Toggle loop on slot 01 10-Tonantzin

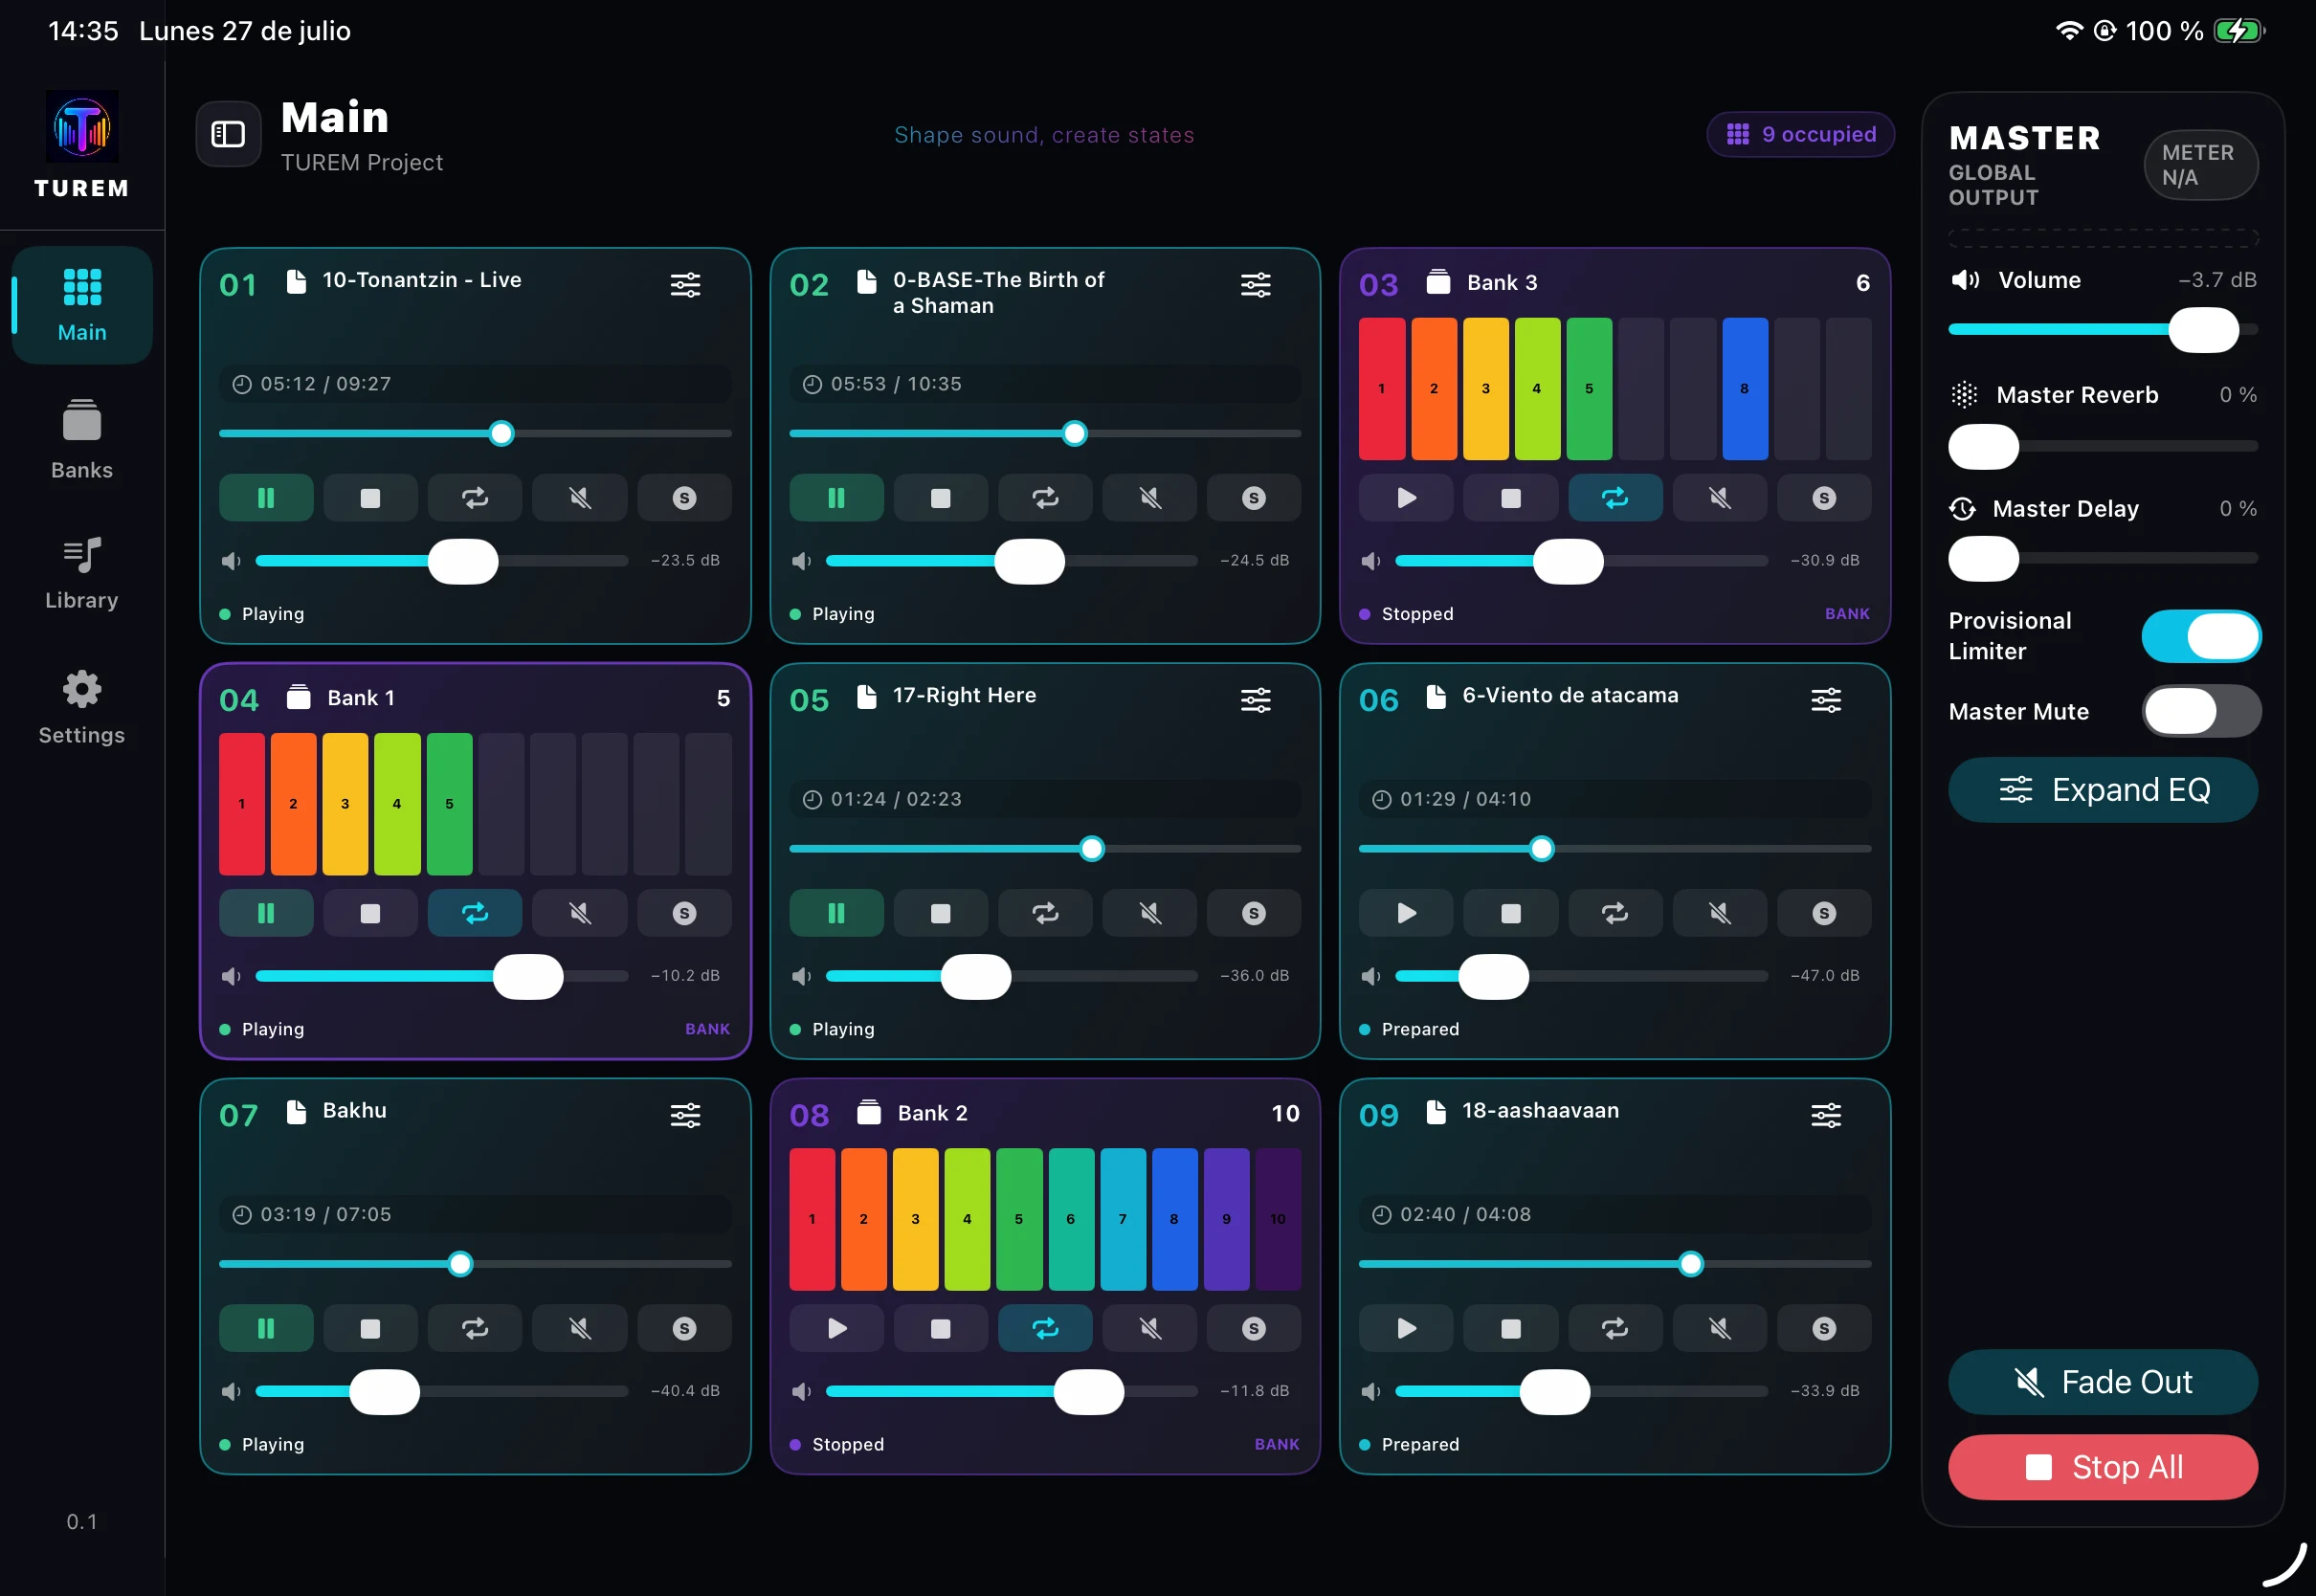click(475, 498)
